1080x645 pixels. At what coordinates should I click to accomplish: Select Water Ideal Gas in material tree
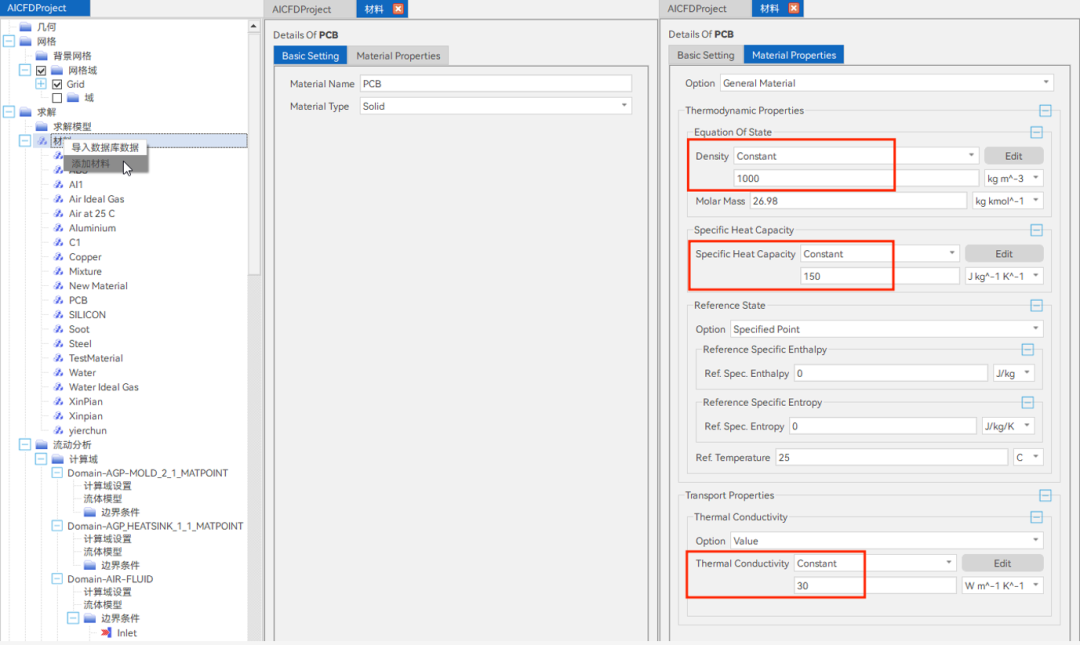pos(103,387)
